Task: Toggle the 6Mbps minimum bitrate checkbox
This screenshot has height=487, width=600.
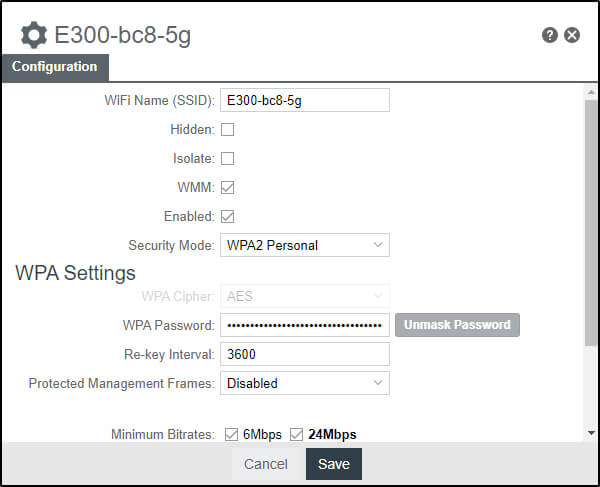Action: [x=232, y=434]
